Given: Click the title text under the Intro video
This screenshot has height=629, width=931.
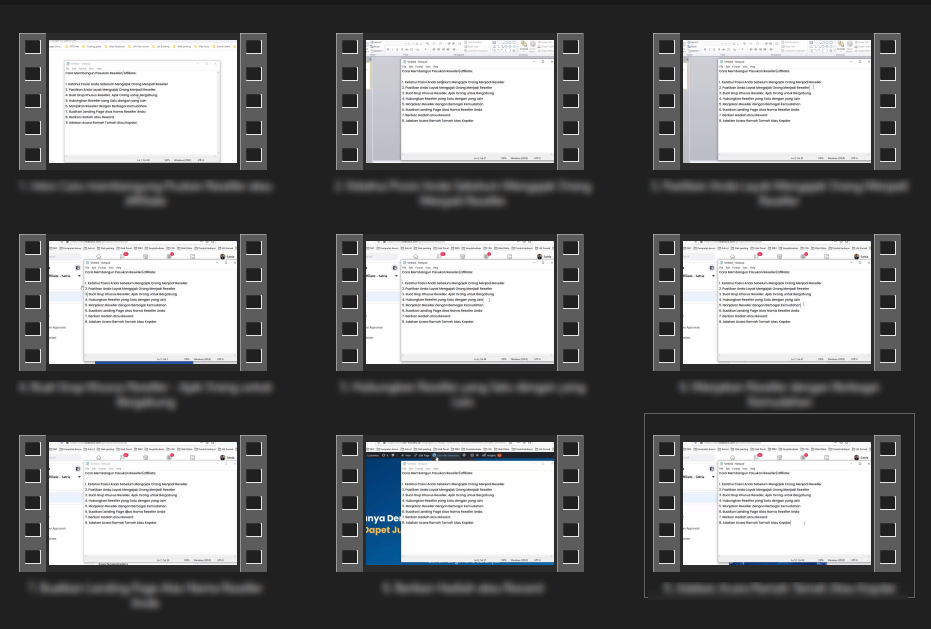Looking at the screenshot, I should pyautogui.click(x=141, y=193).
